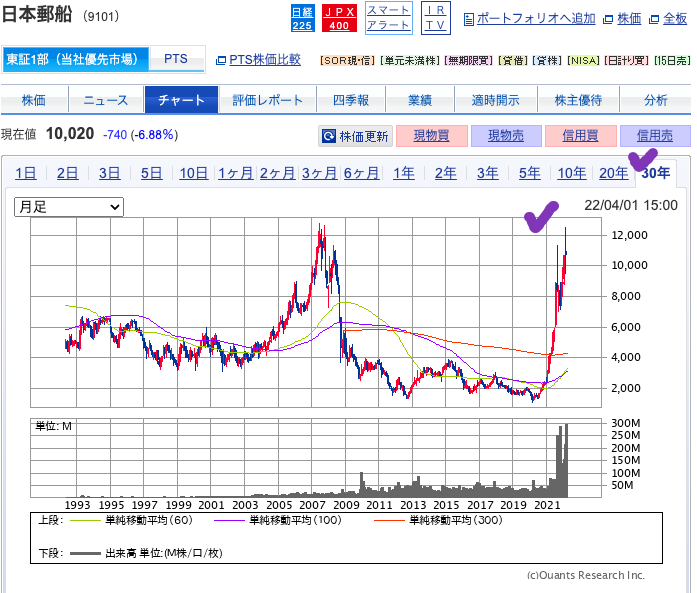The height and width of the screenshot is (593, 697).
Task: Select 東証1部（当社優先市場） market tab
Action: [76, 59]
